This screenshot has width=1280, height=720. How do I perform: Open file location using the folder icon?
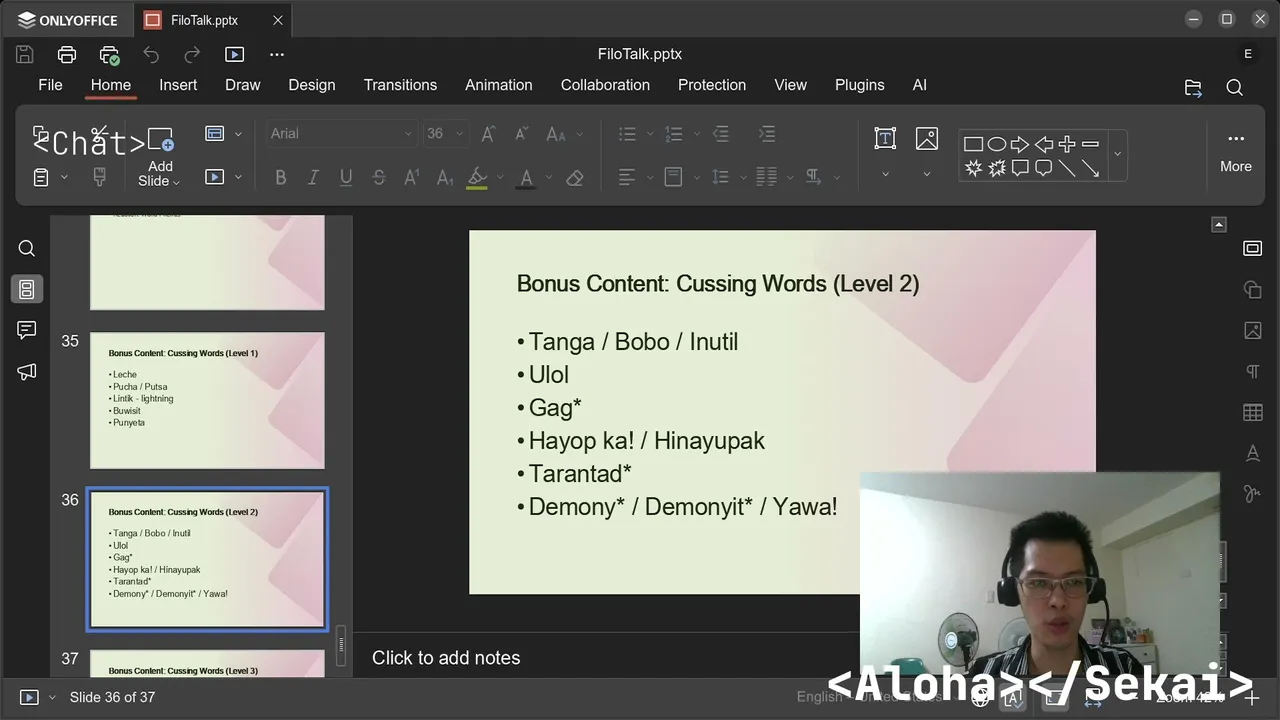(x=1193, y=87)
